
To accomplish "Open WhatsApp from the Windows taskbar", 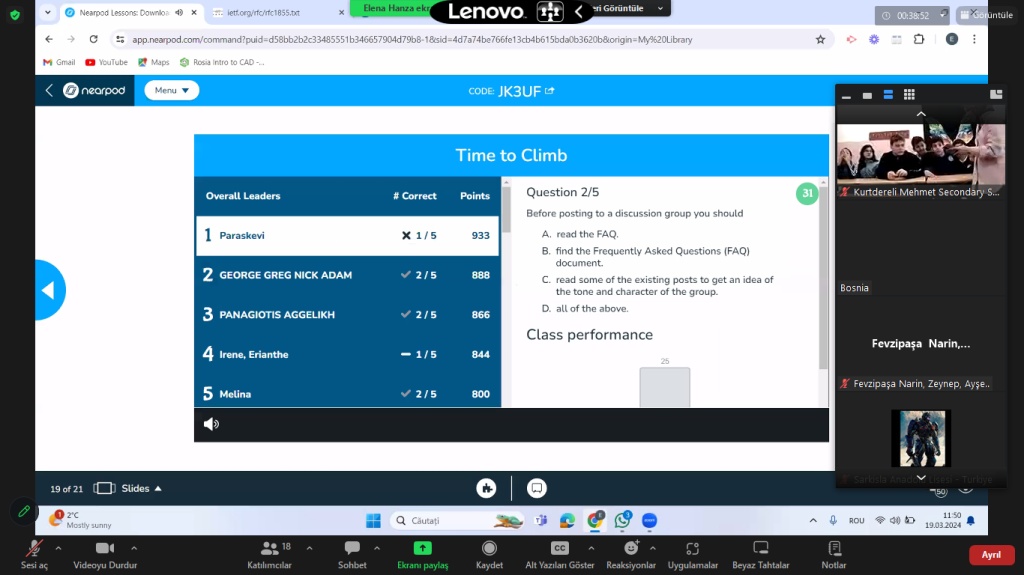I will pos(622,520).
